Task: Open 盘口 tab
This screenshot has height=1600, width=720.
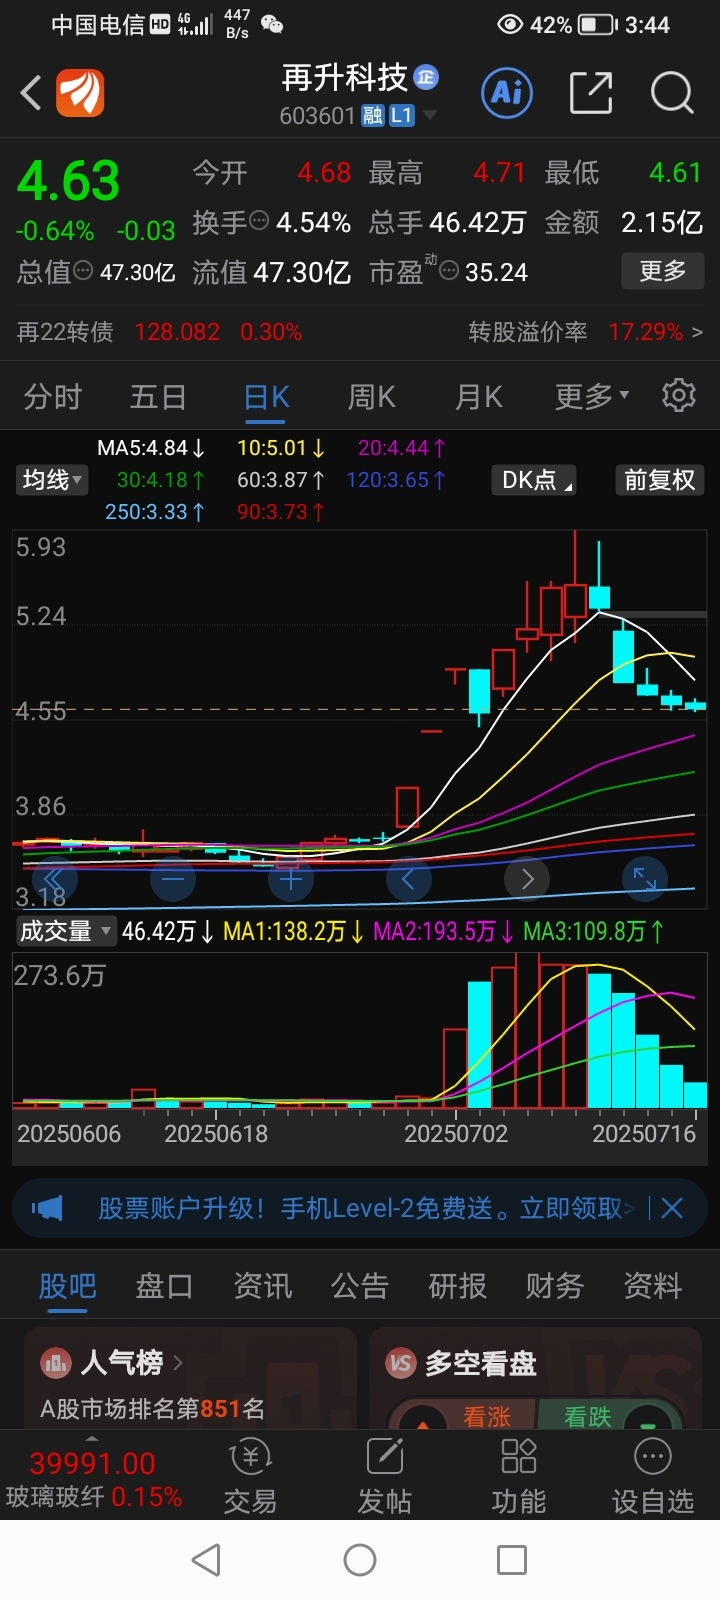Action: tap(164, 1285)
